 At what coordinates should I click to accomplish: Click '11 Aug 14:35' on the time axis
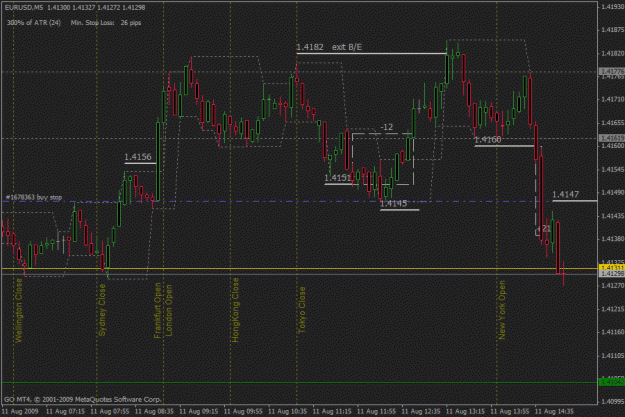tap(554, 411)
